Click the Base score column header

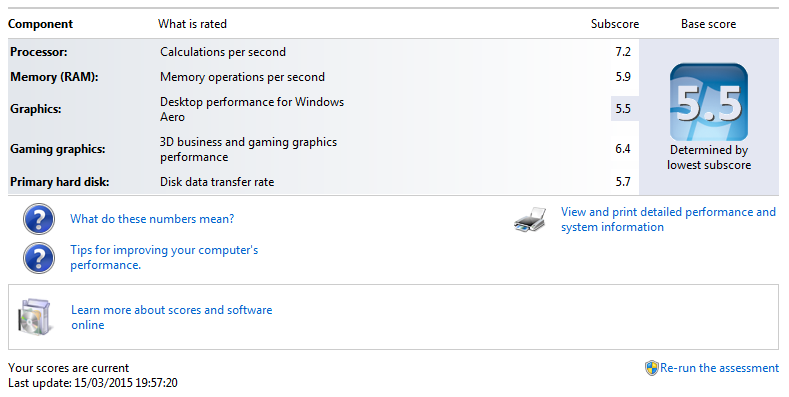[708, 24]
